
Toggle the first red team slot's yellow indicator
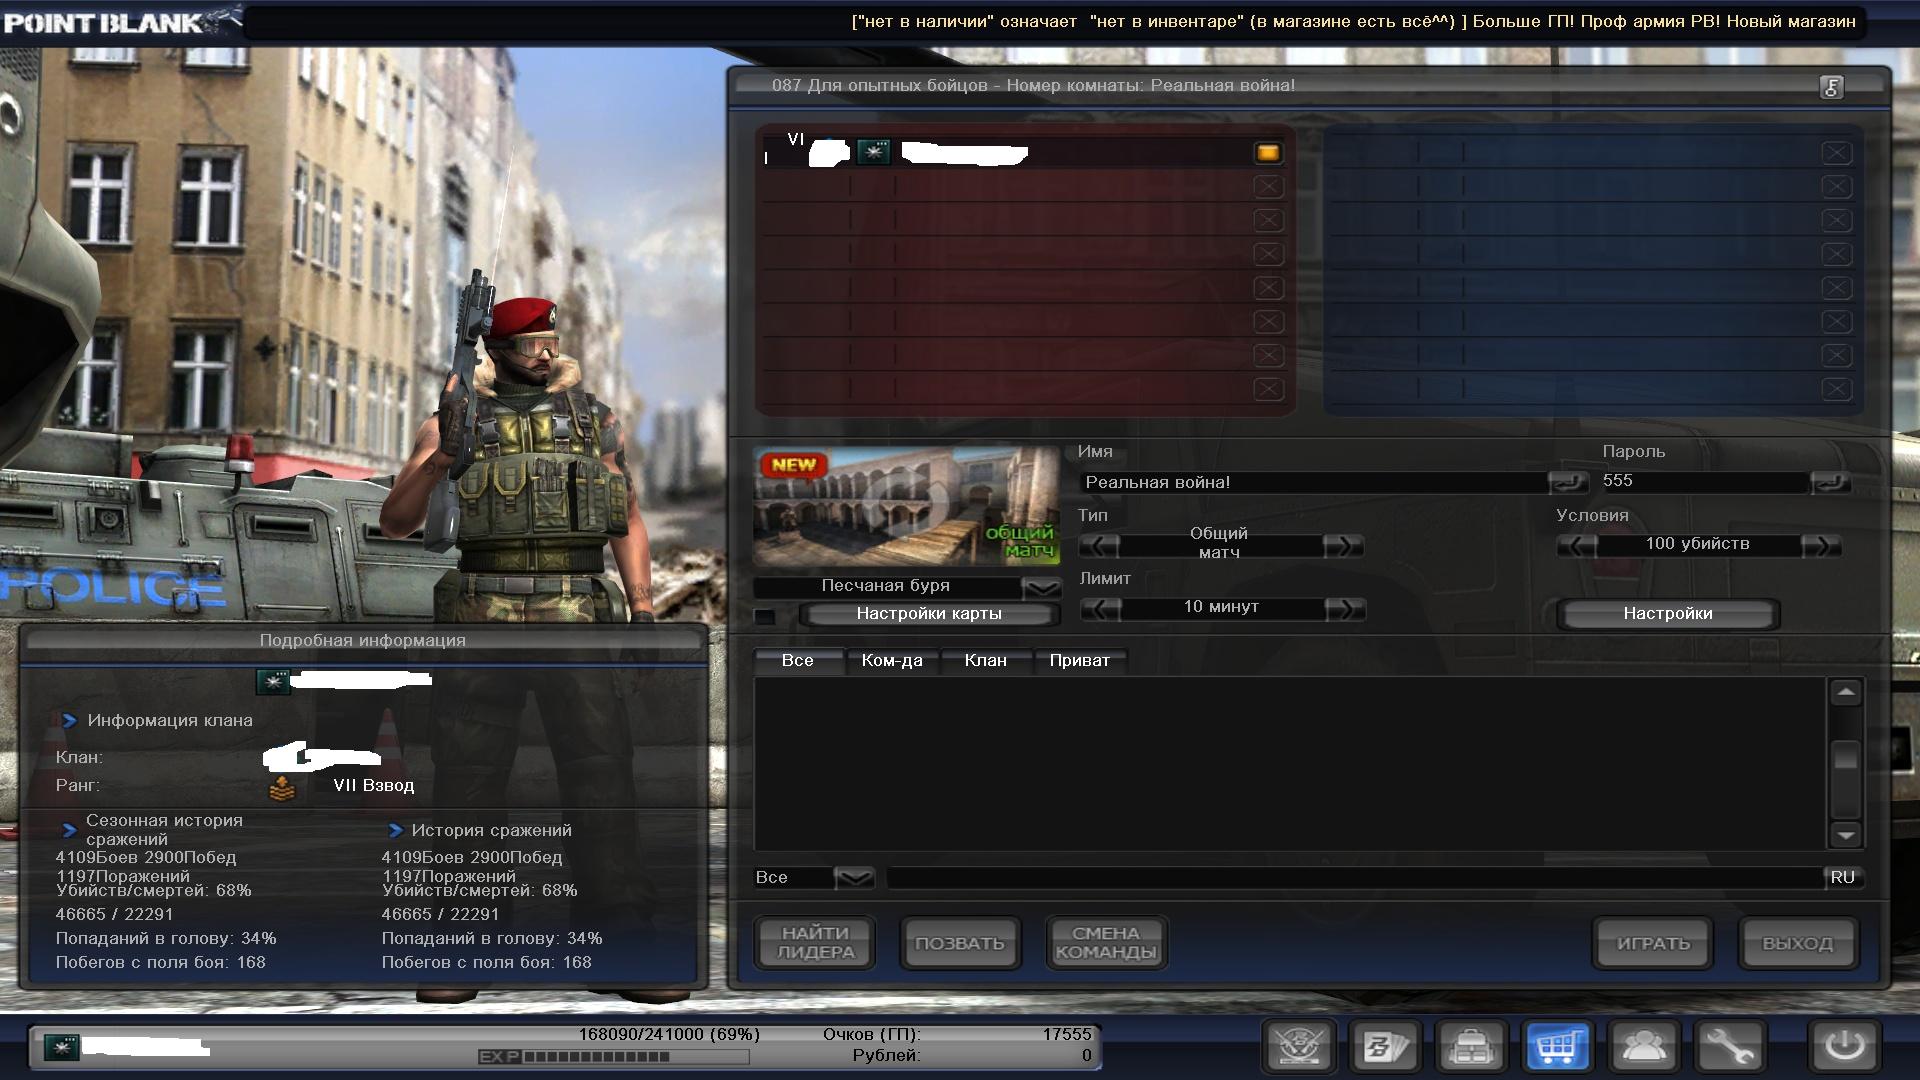1267,153
